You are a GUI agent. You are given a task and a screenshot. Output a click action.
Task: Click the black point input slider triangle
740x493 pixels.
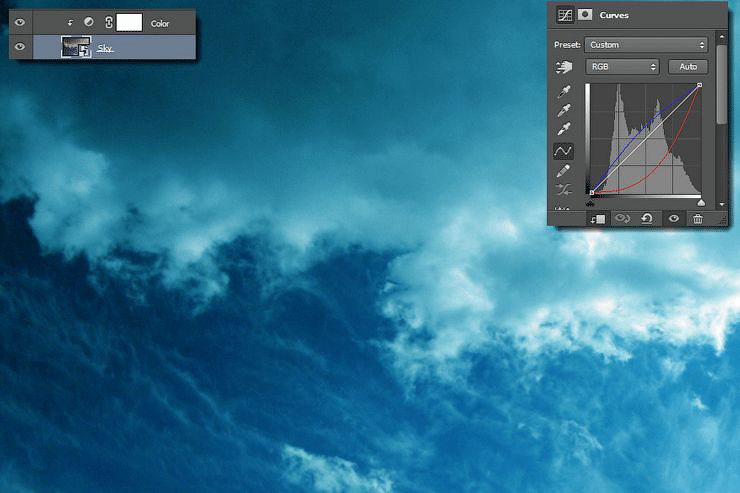(590, 203)
